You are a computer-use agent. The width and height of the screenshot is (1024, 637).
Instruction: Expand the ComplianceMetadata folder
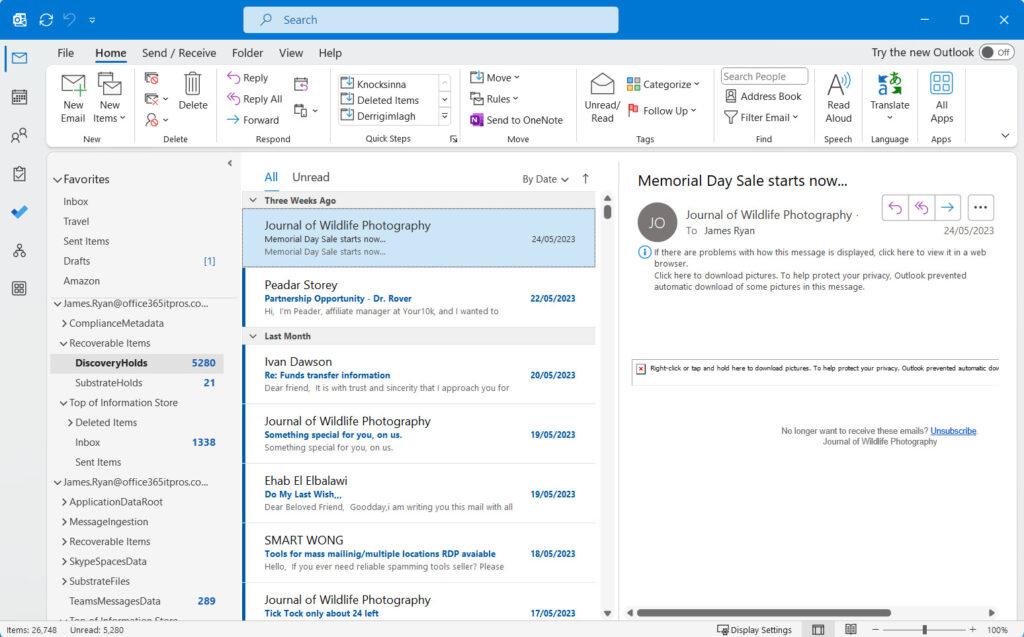point(64,323)
